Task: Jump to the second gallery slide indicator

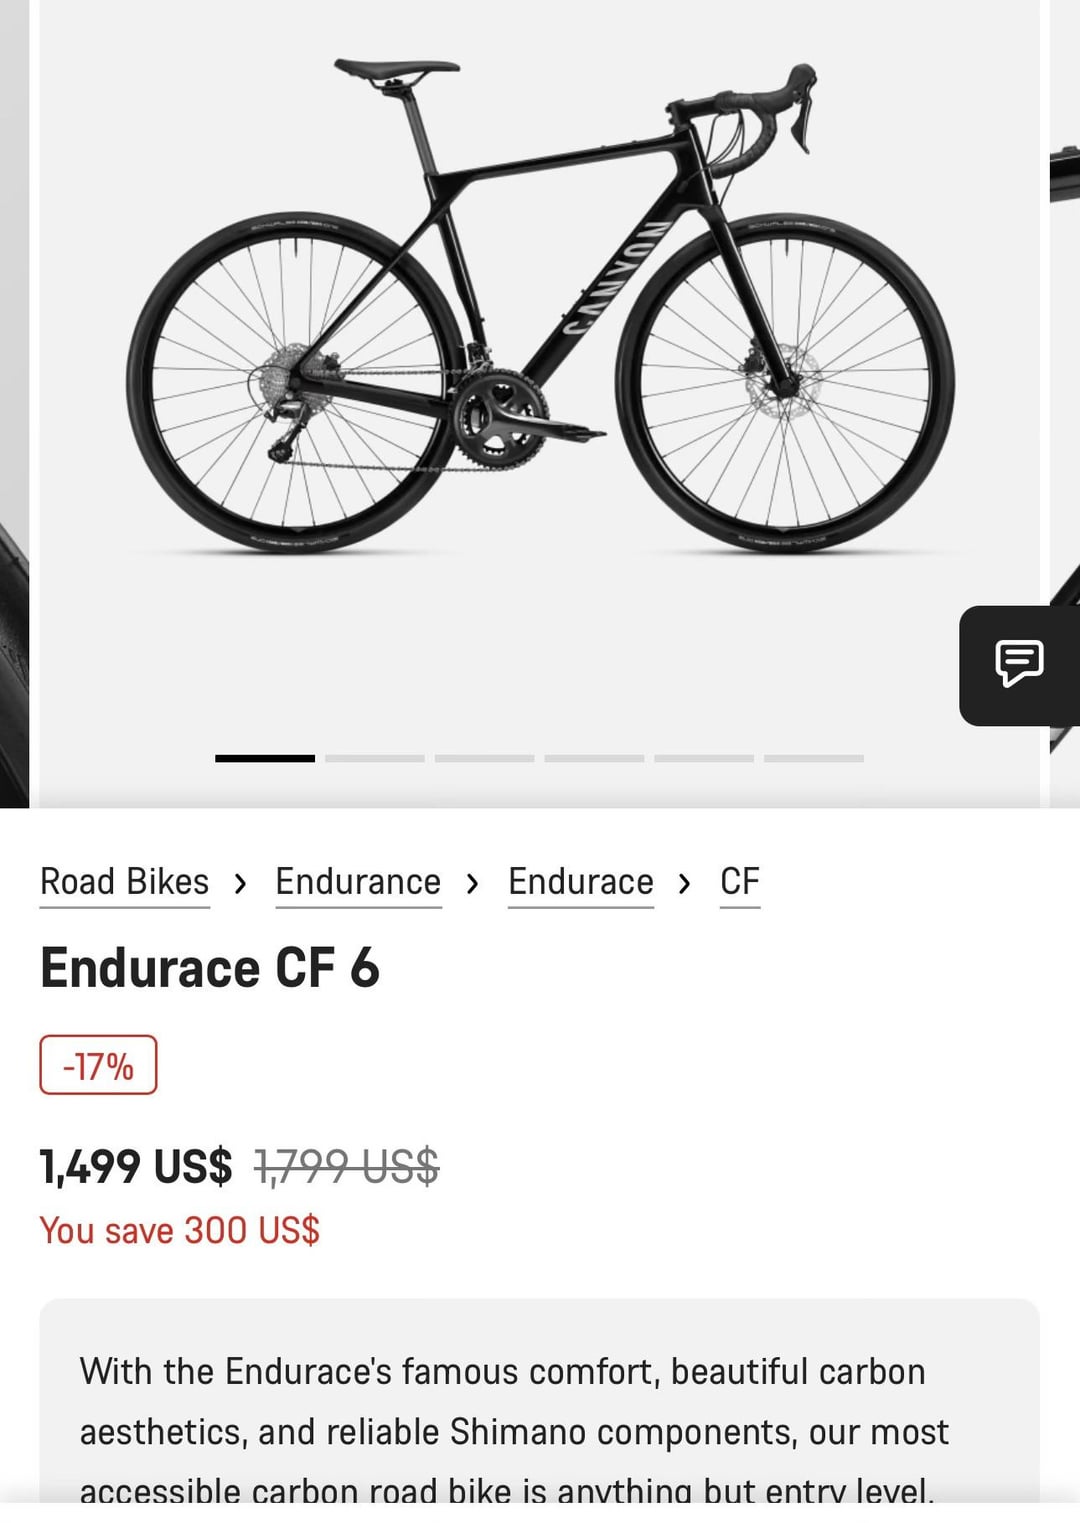Action: 375,759
